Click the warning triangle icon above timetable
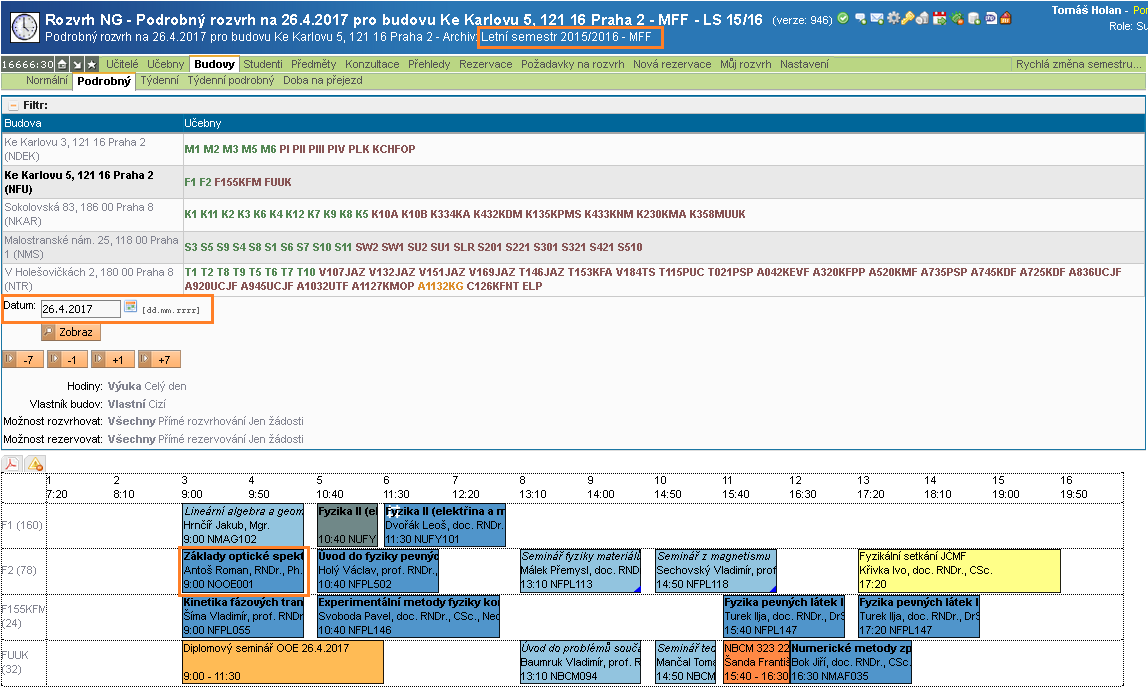The image size is (1148, 689). [35, 464]
